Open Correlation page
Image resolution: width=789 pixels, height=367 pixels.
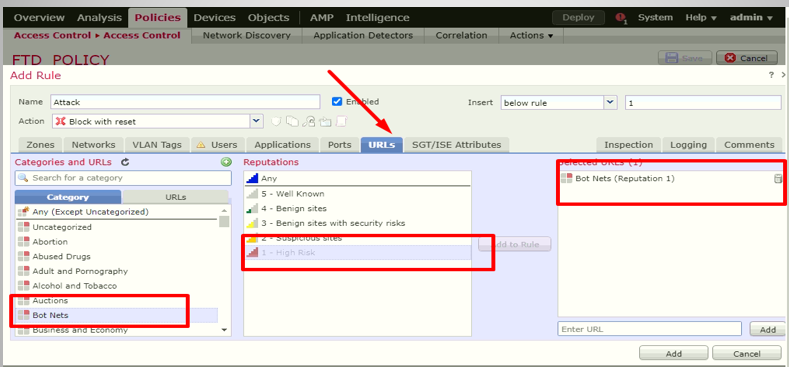(461, 35)
